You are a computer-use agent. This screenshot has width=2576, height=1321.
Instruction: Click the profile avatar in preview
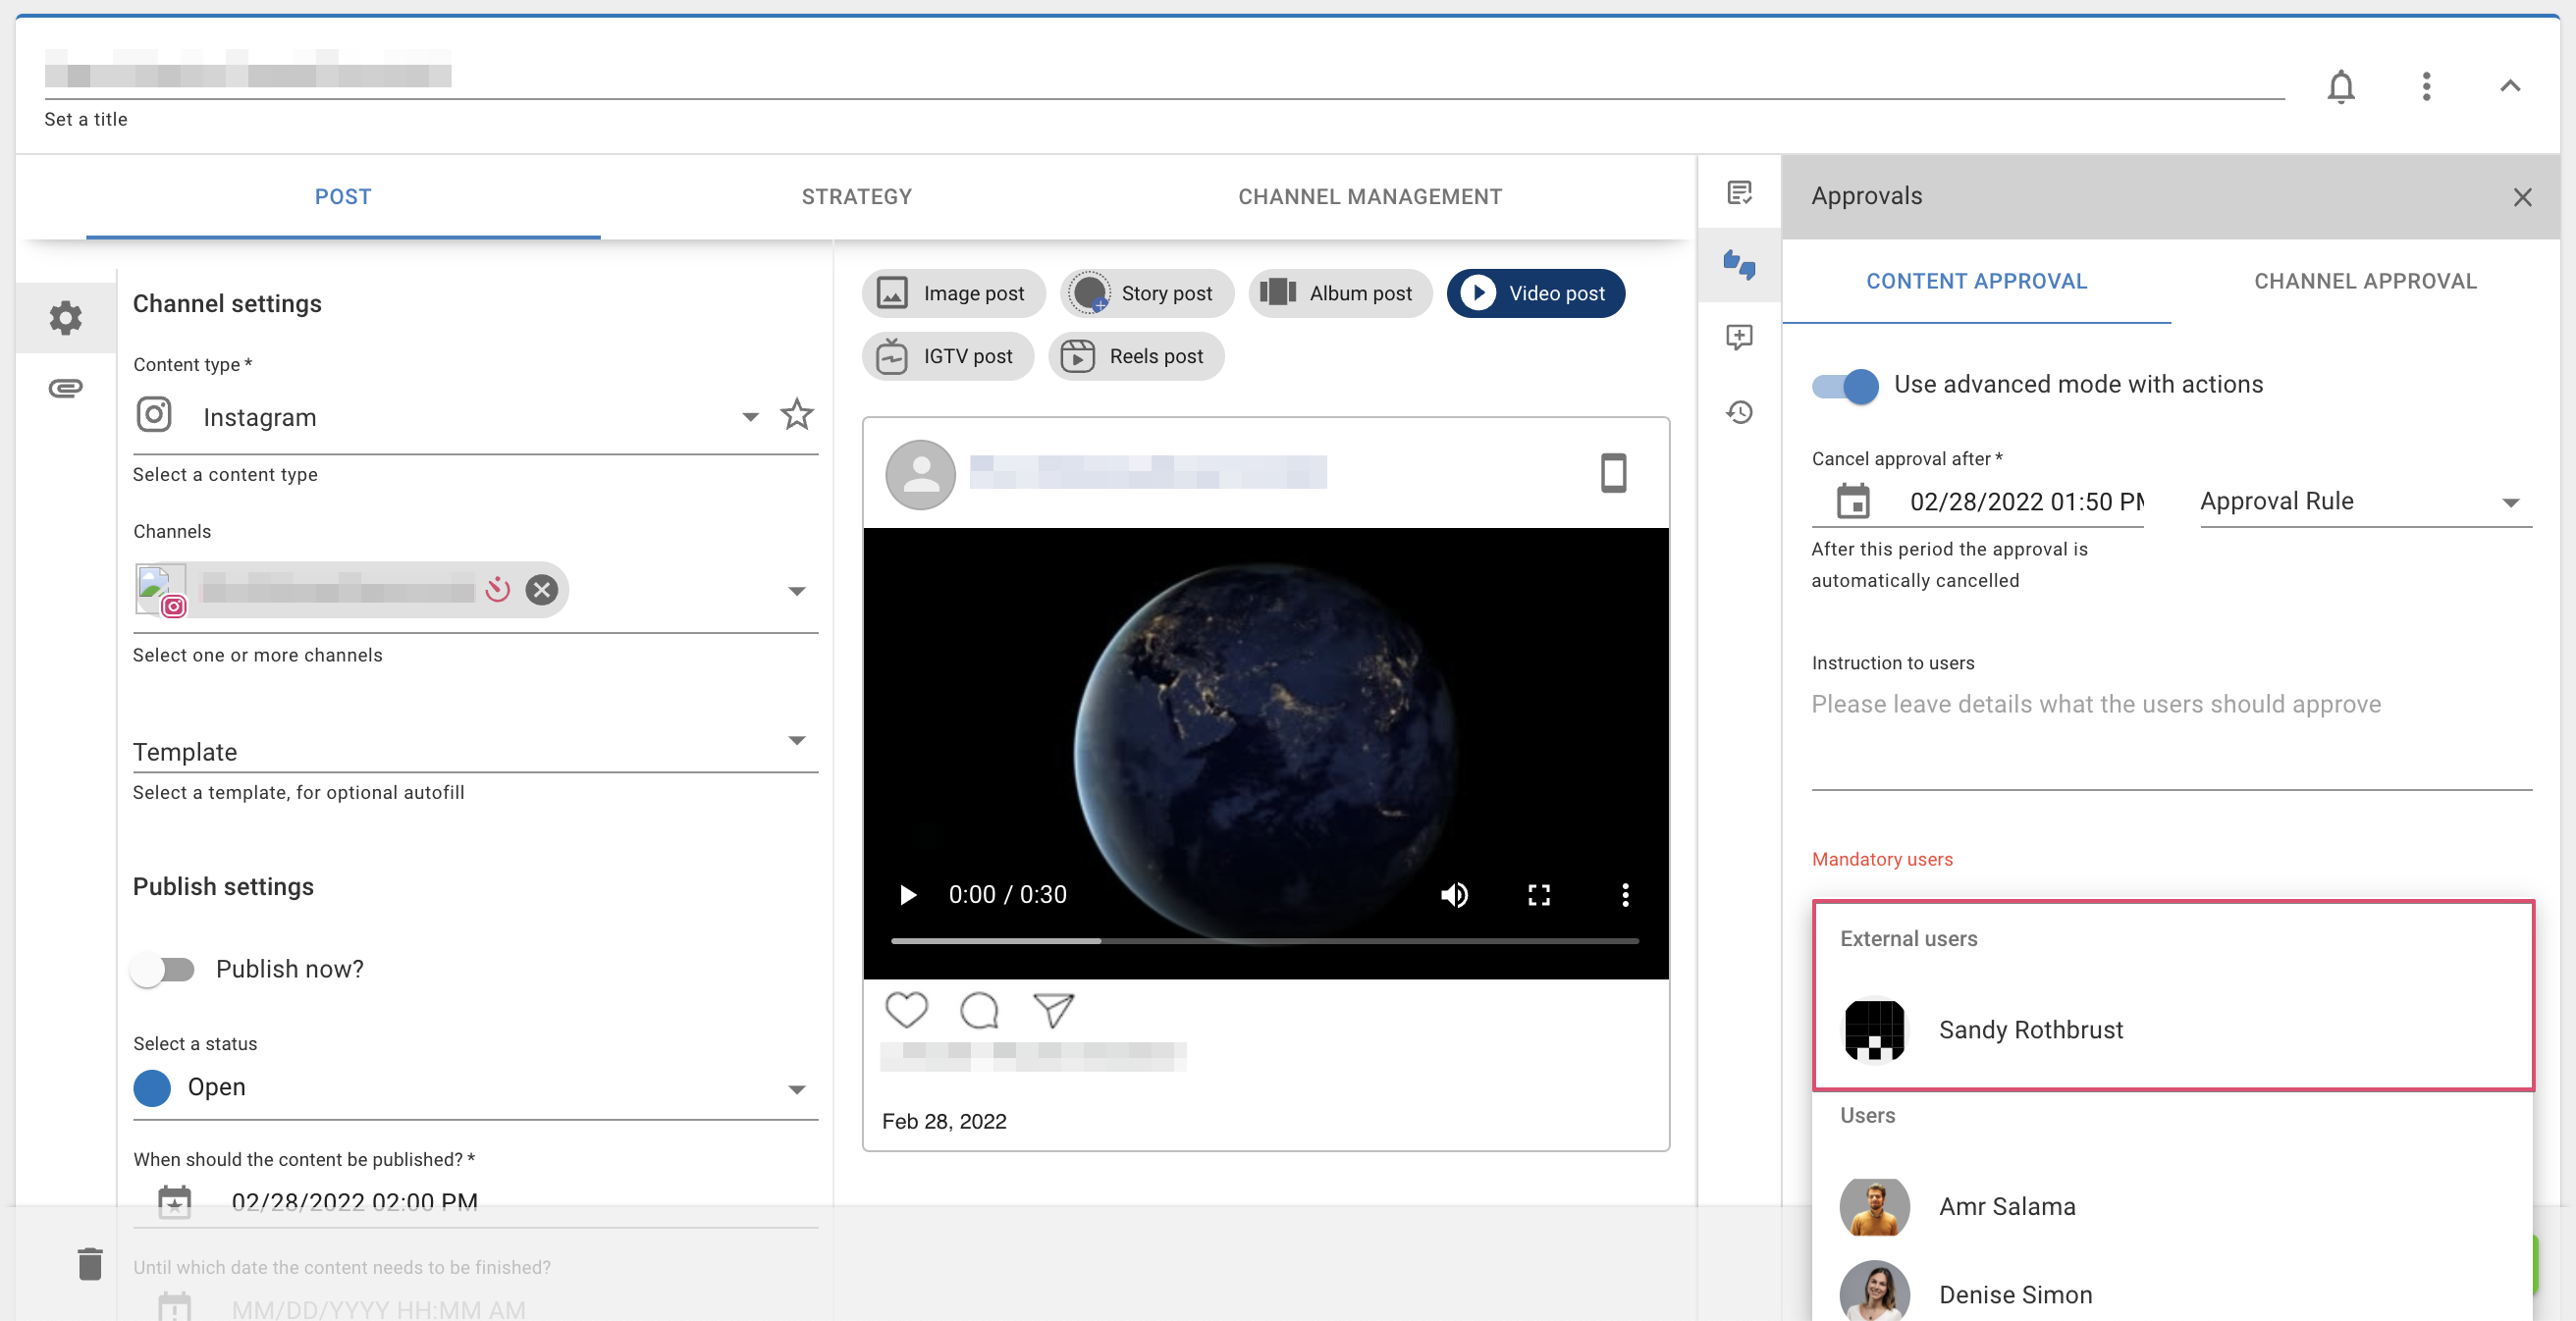point(920,475)
